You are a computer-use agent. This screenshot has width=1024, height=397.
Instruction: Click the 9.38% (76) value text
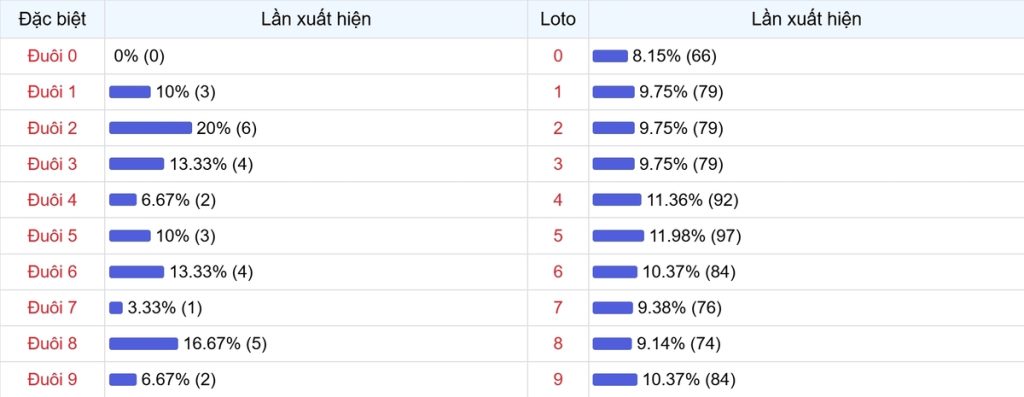[680, 308]
